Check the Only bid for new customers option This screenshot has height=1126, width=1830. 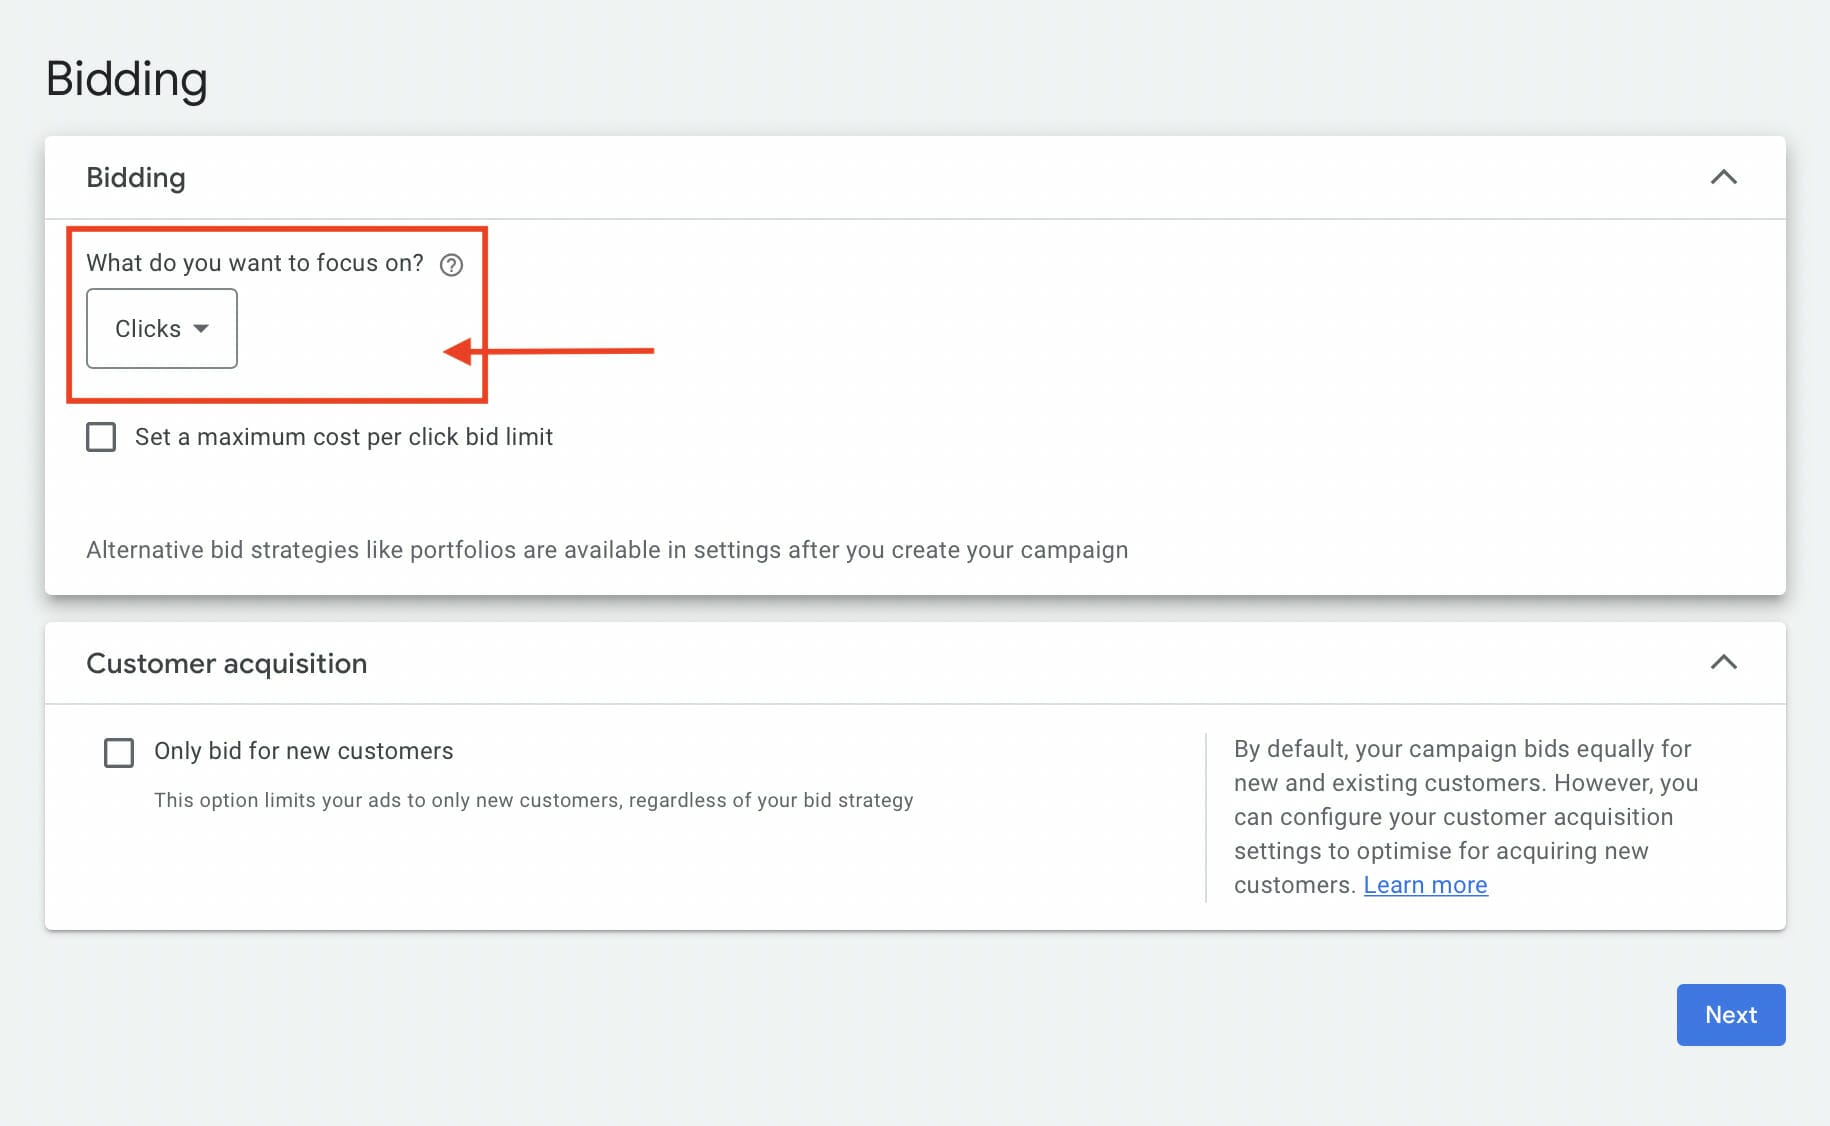119,752
